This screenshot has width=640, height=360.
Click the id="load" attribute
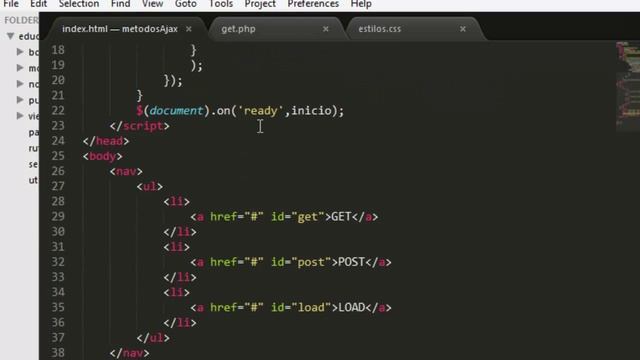point(301,307)
